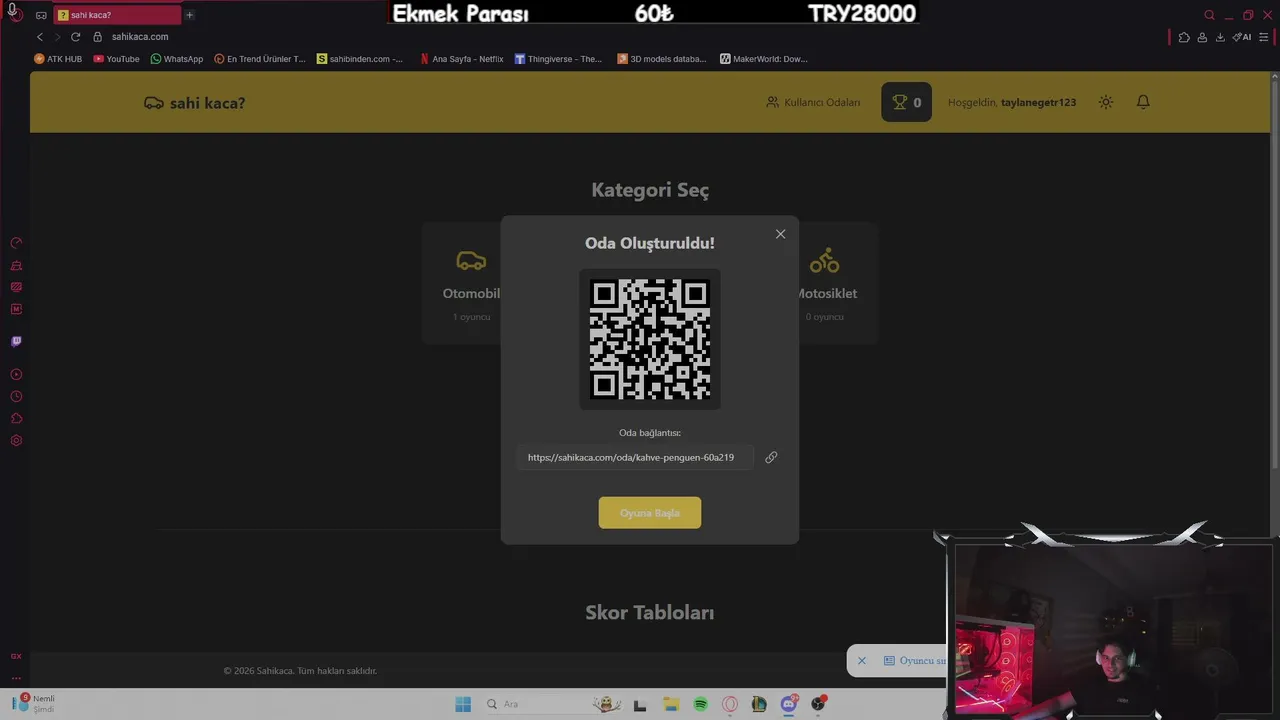This screenshot has height=720, width=1280.
Task: Go back to the previous page
Action: [x=40, y=37]
